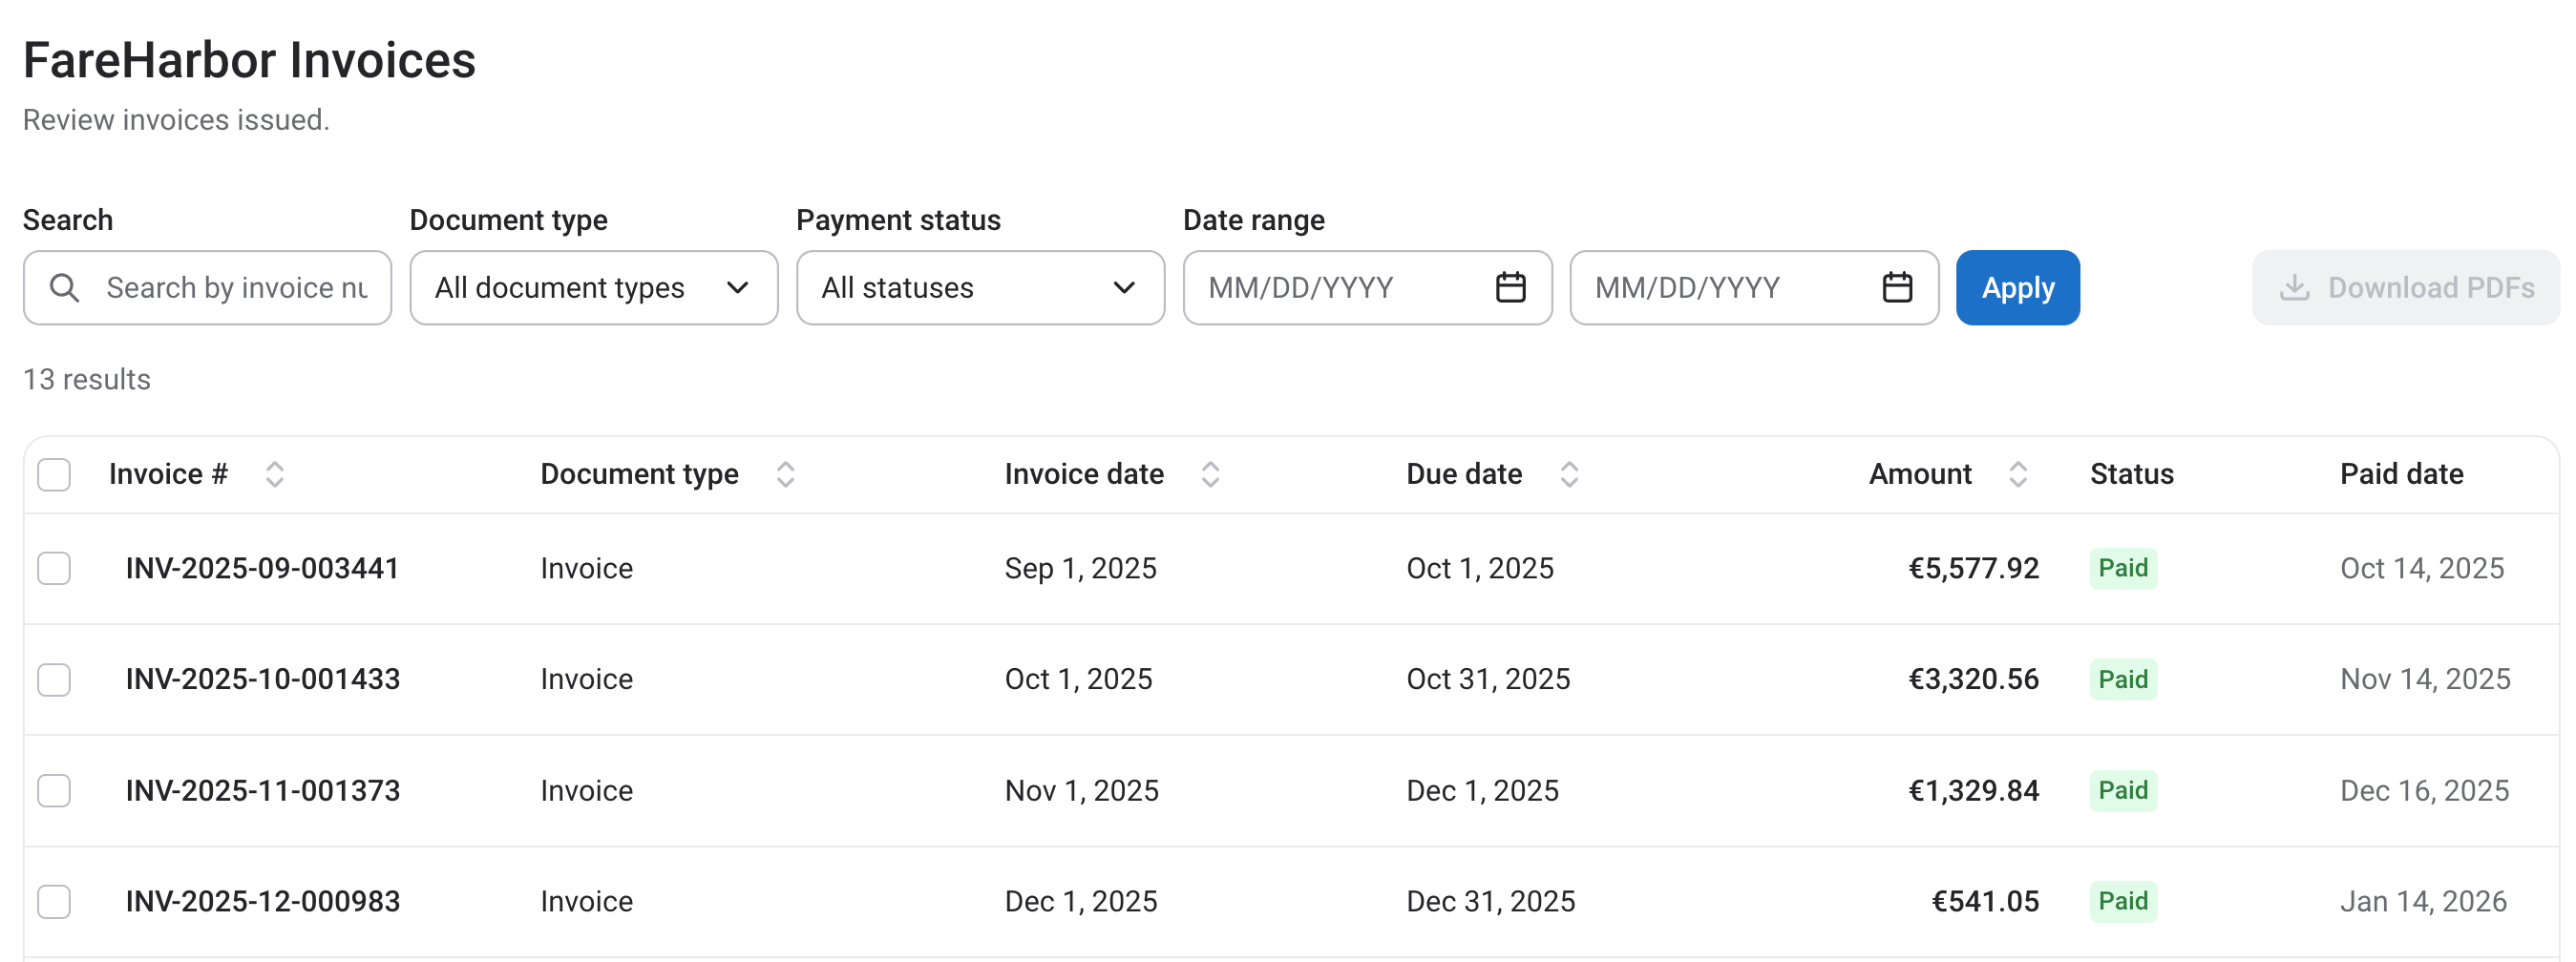Sort by Document type column arrows
The height and width of the screenshot is (962, 2576).
[x=786, y=474]
